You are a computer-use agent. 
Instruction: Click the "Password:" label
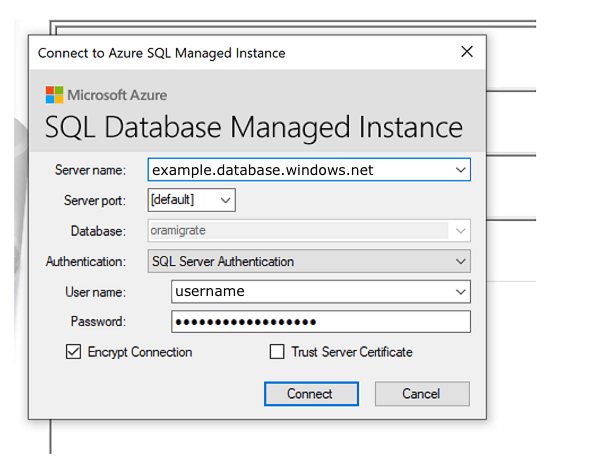pos(98,322)
